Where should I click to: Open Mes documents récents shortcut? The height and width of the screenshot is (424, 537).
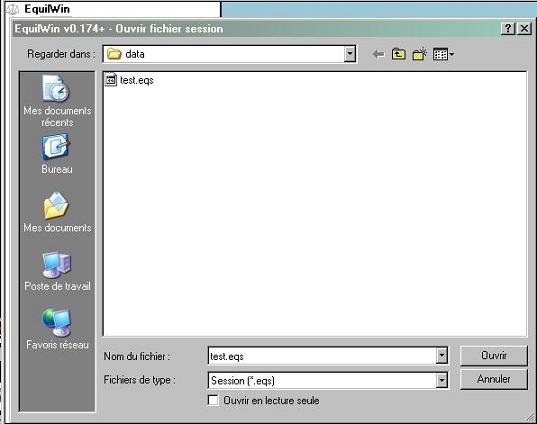pyautogui.click(x=57, y=101)
